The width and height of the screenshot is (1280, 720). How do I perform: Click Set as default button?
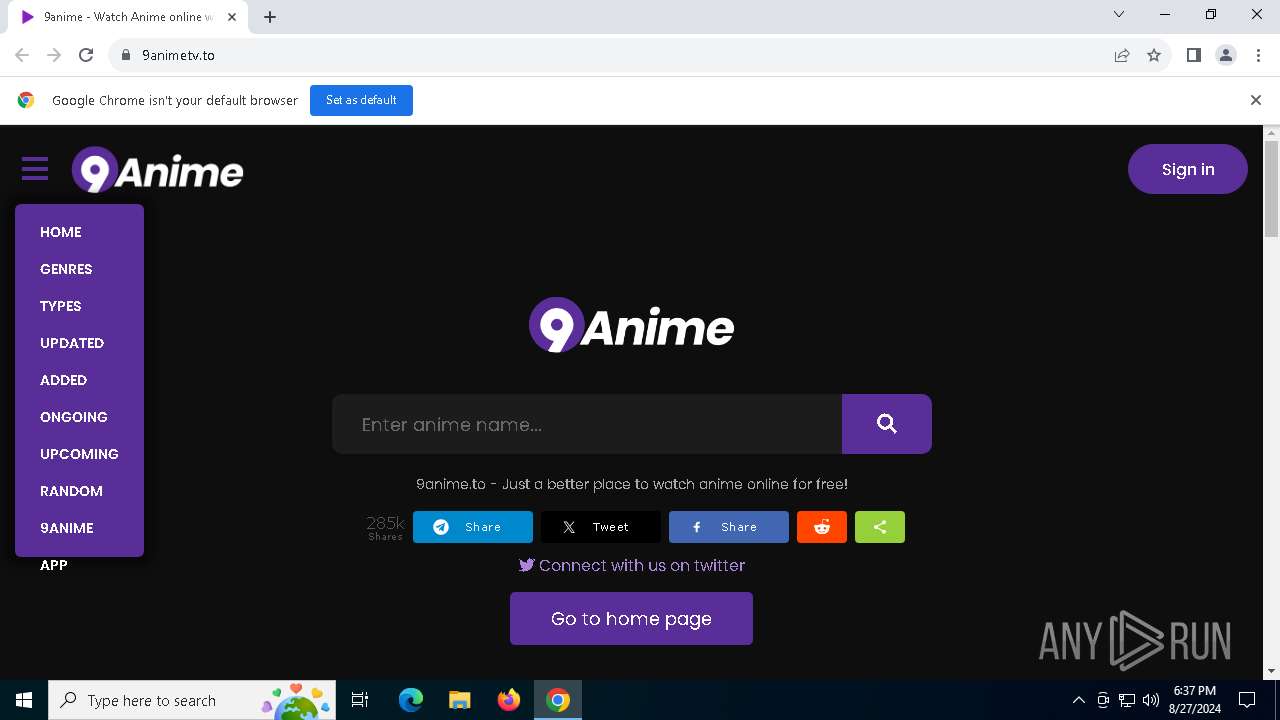pos(361,100)
